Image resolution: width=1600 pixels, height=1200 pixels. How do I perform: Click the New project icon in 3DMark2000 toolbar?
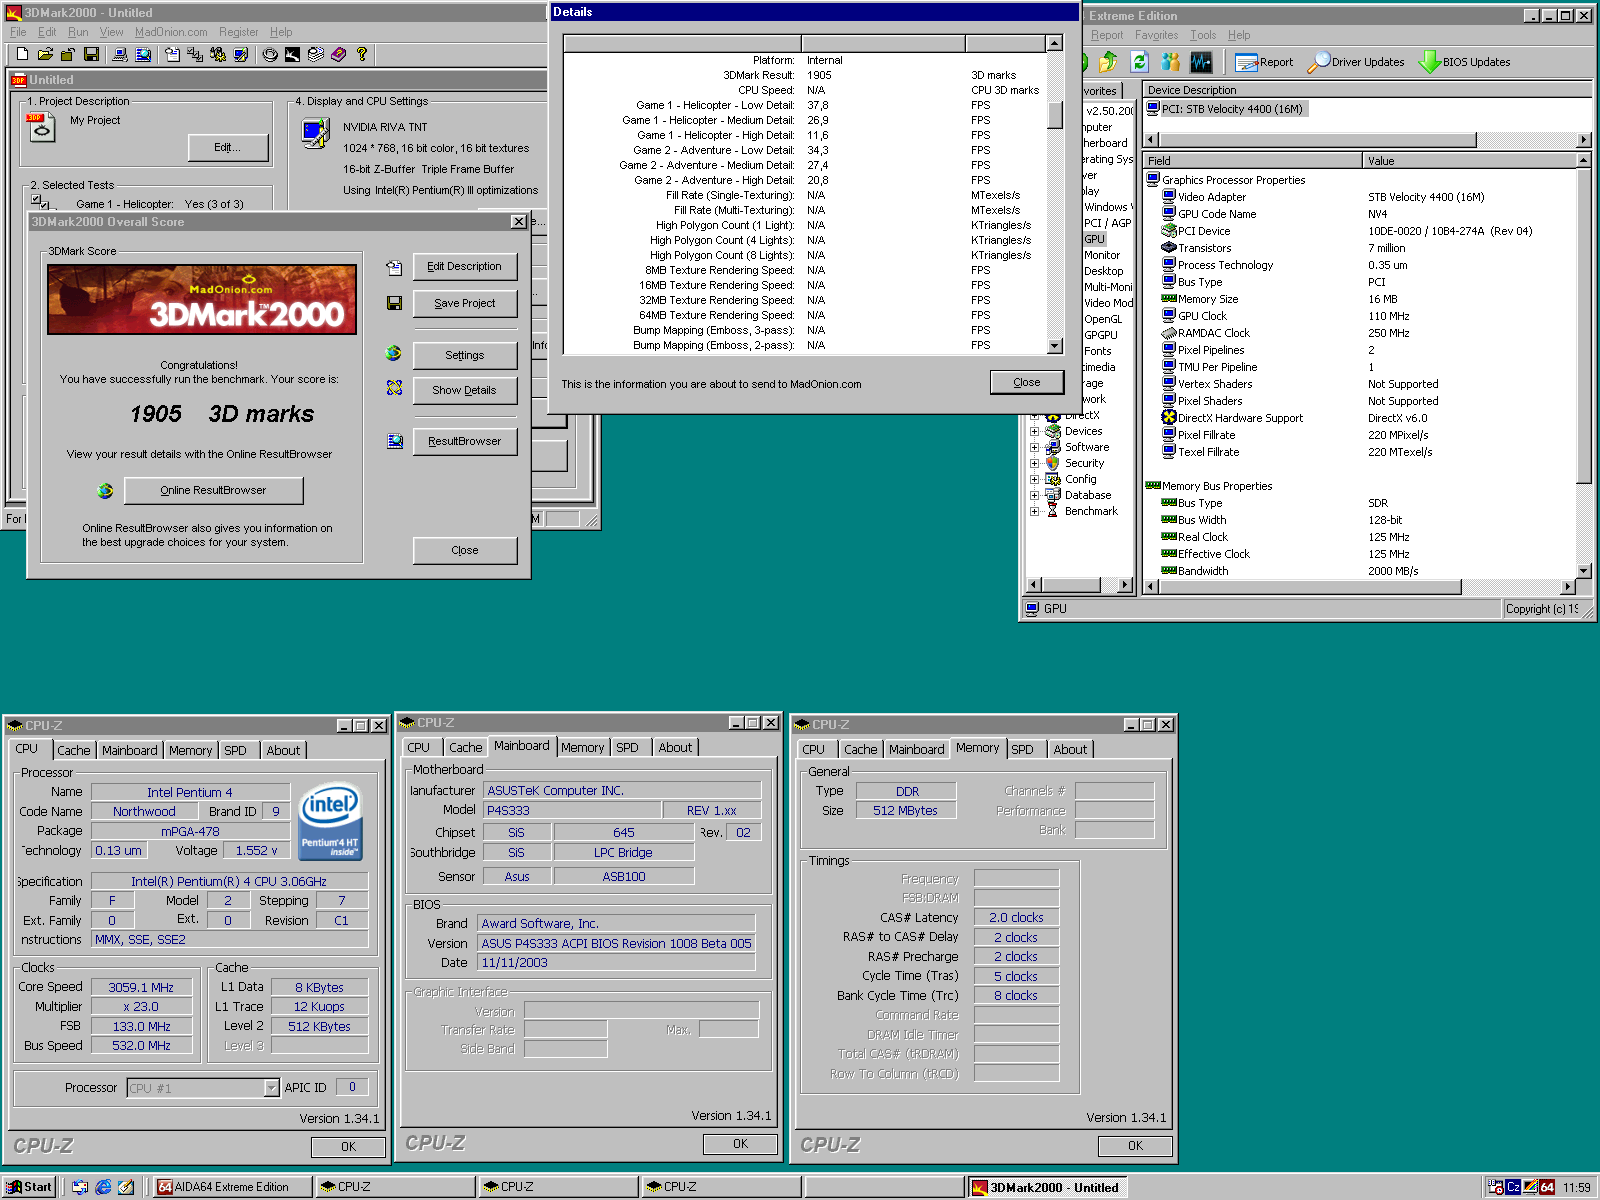tap(22, 54)
